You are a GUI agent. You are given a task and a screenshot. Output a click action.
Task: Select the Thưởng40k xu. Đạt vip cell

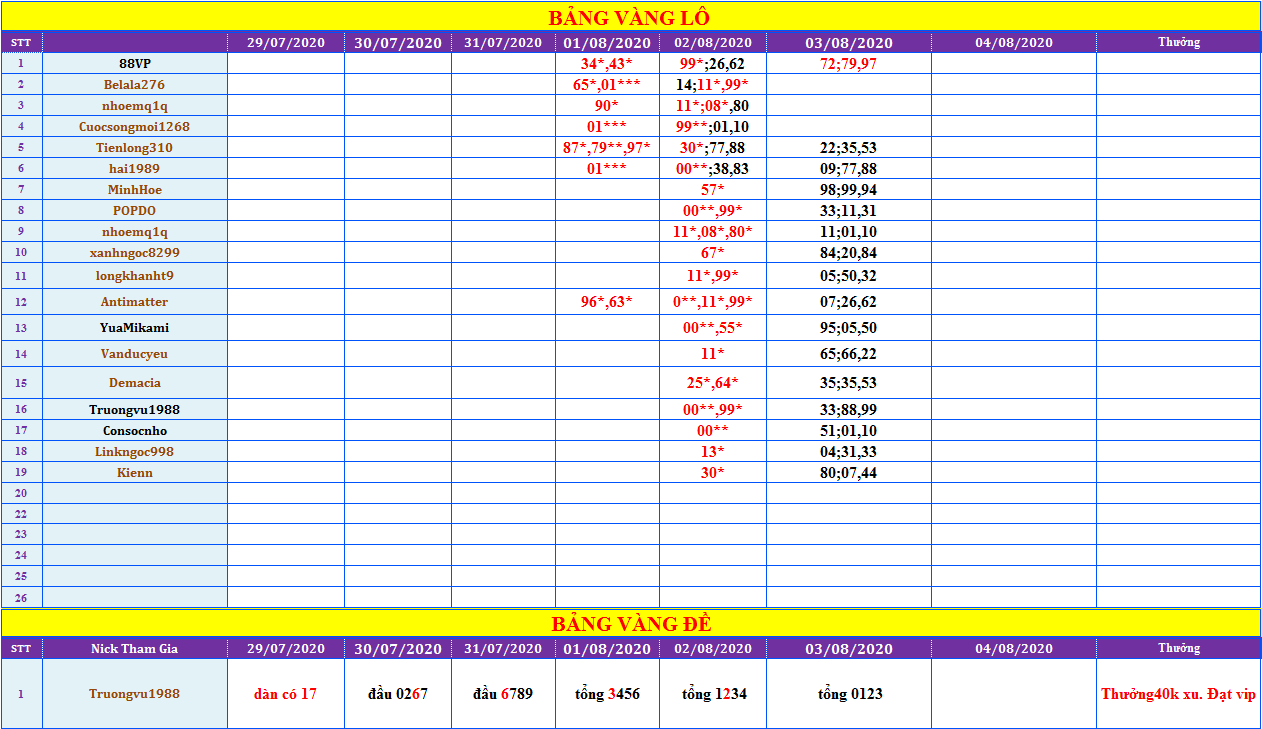coord(1178,693)
